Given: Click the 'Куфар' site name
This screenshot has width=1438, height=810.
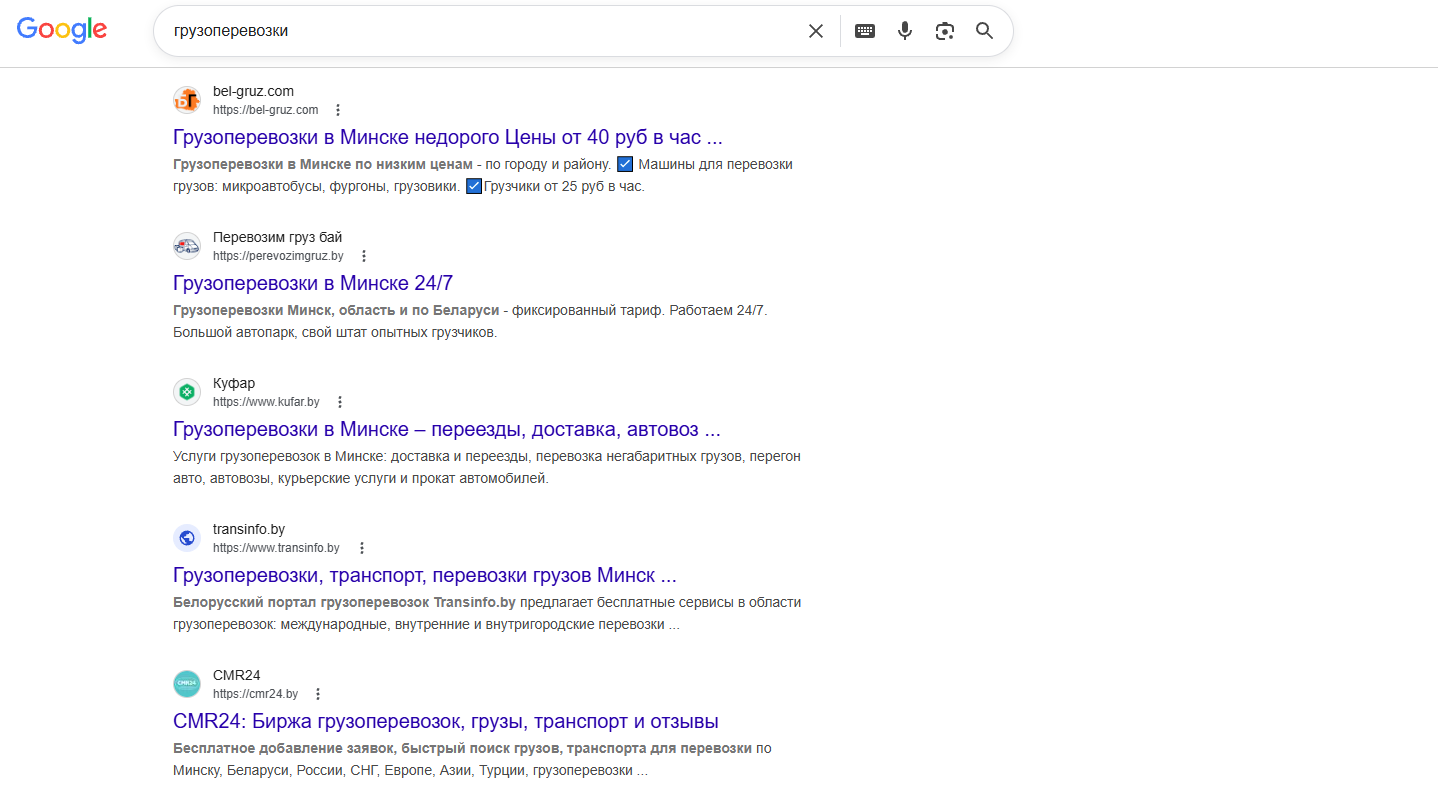Looking at the screenshot, I should point(234,383).
